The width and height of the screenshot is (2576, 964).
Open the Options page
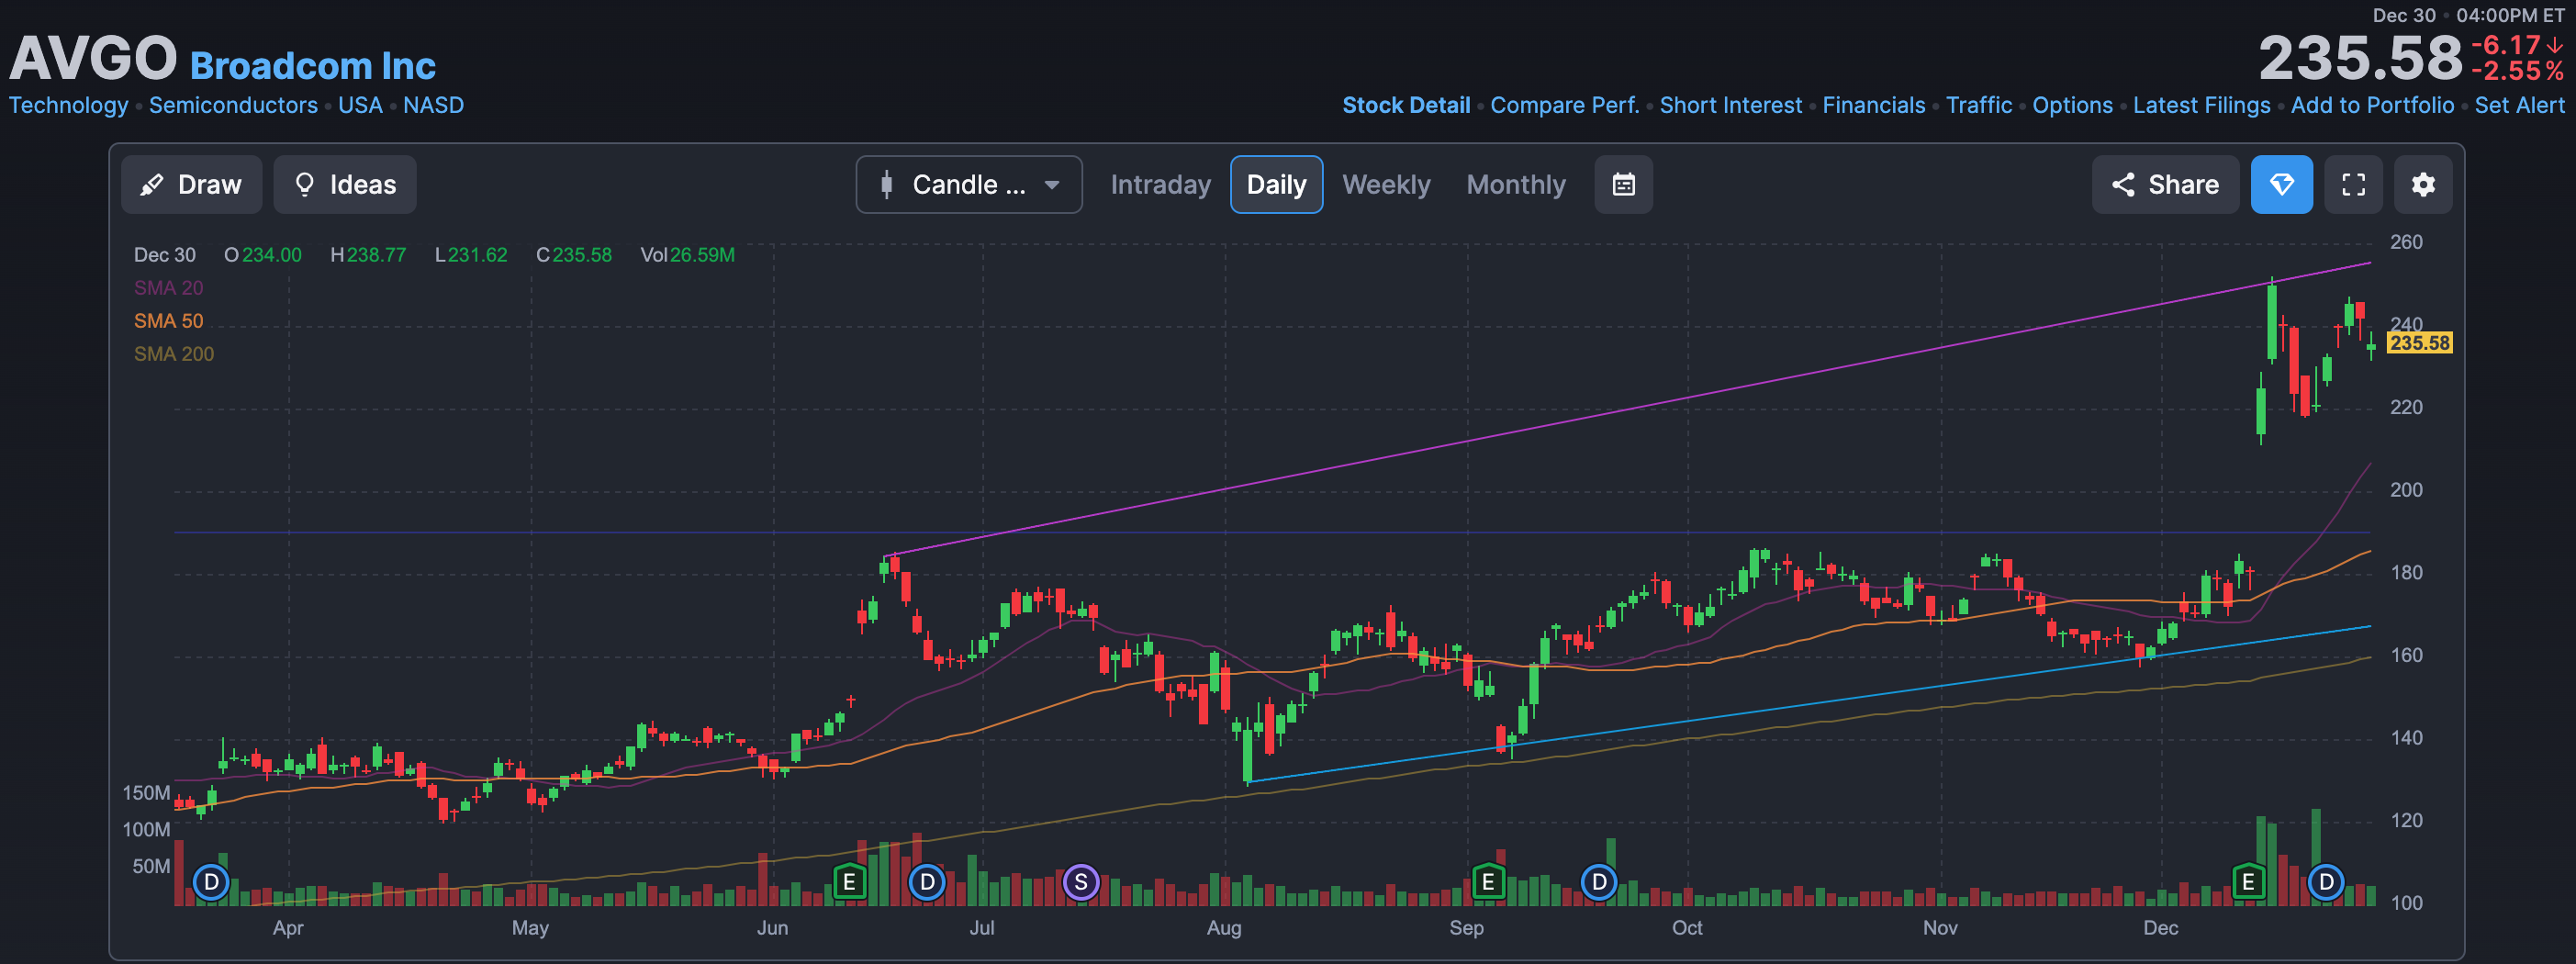(x=2072, y=105)
